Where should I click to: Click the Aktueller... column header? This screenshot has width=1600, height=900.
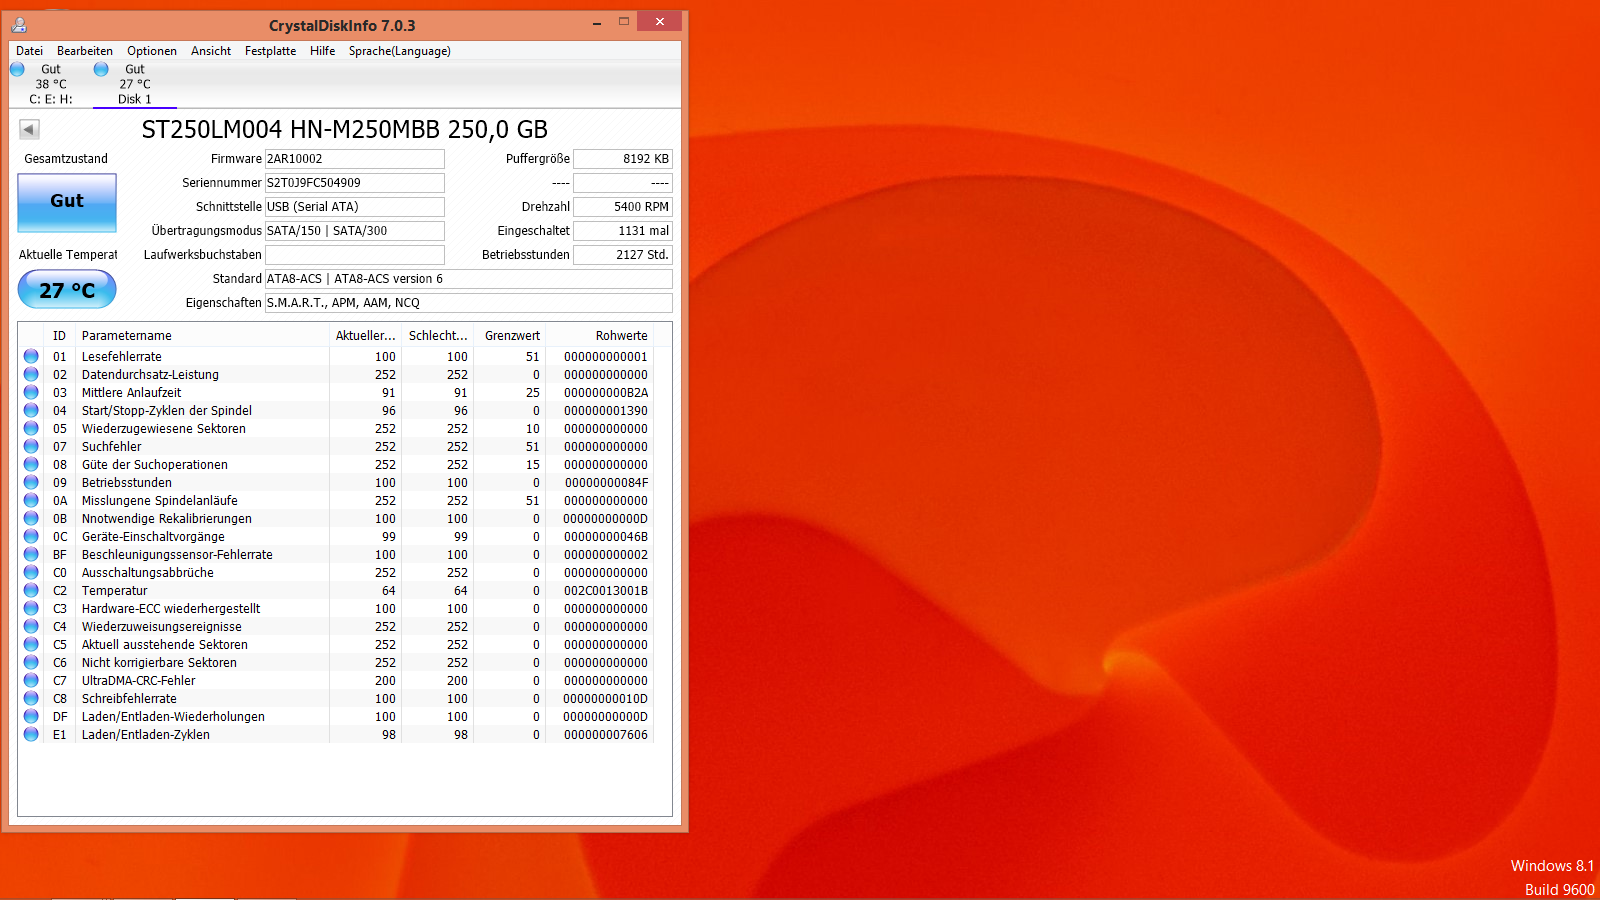[365, 336]
